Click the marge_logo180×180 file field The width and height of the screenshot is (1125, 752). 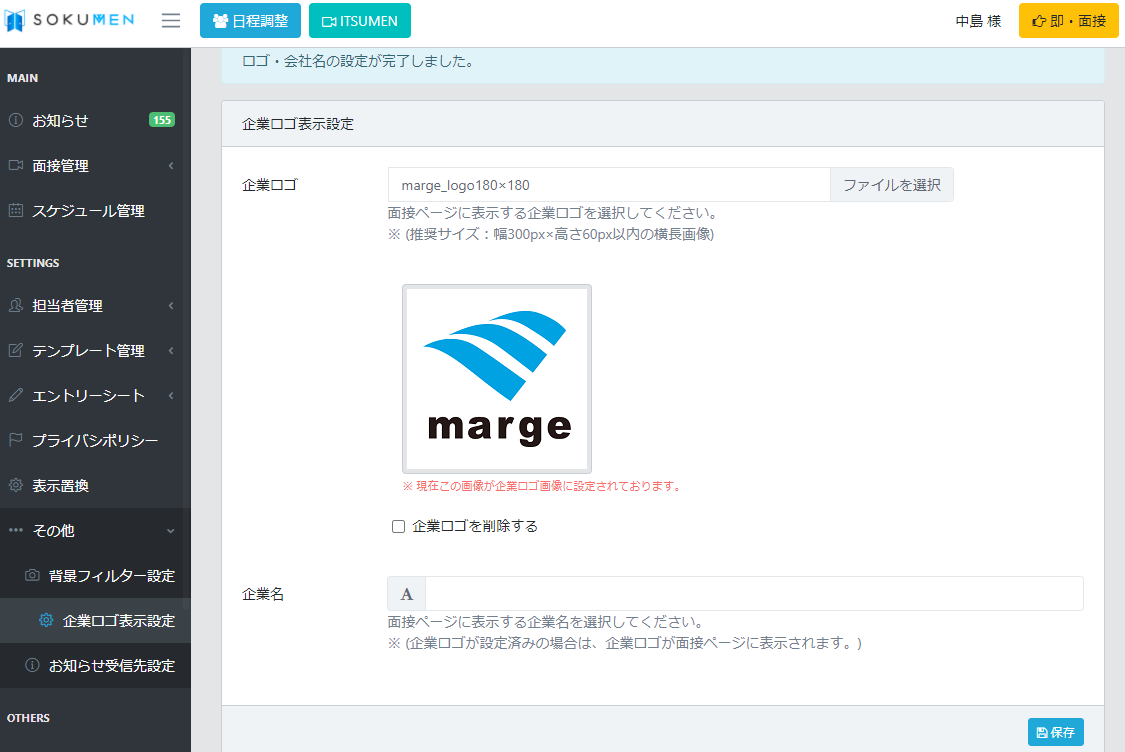click(x=609, y=185)
